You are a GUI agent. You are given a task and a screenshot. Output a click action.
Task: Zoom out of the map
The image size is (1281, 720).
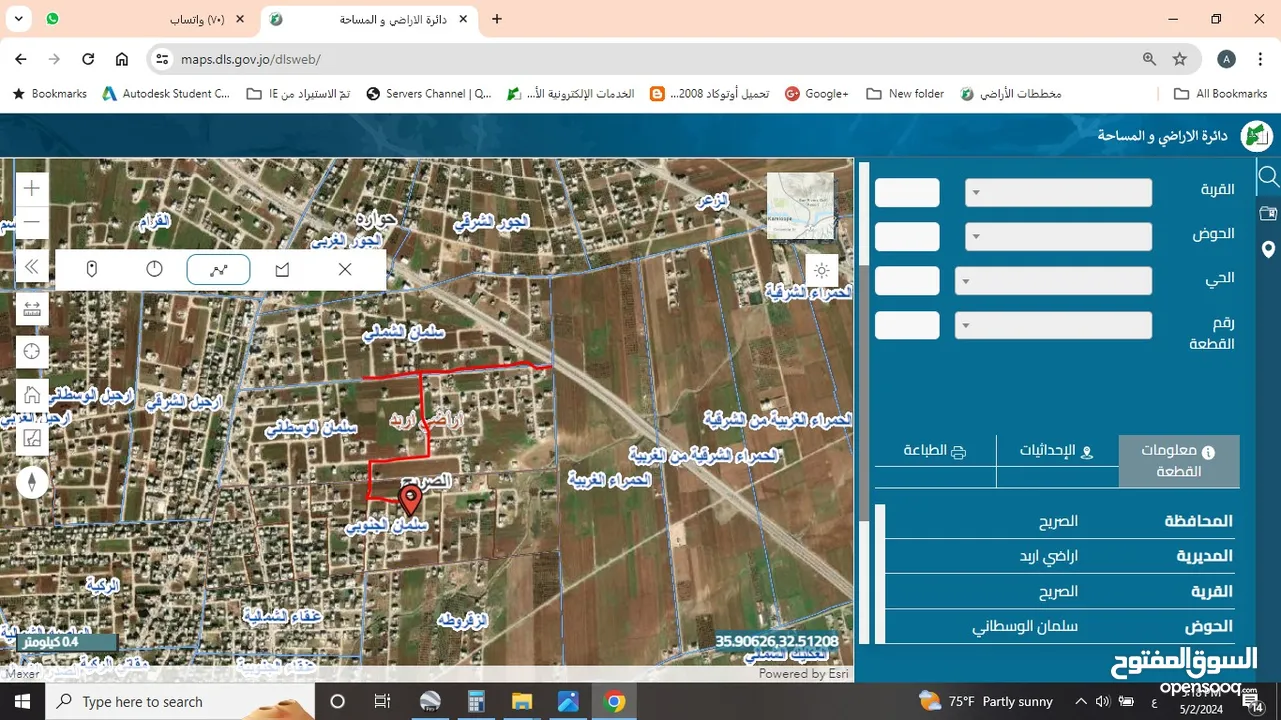(32, 222)
